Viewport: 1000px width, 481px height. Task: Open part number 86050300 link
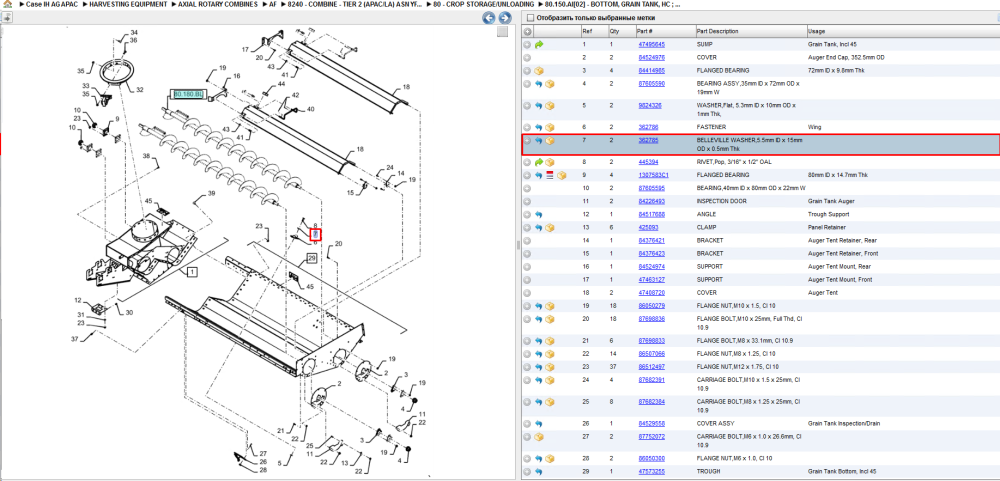651,459
